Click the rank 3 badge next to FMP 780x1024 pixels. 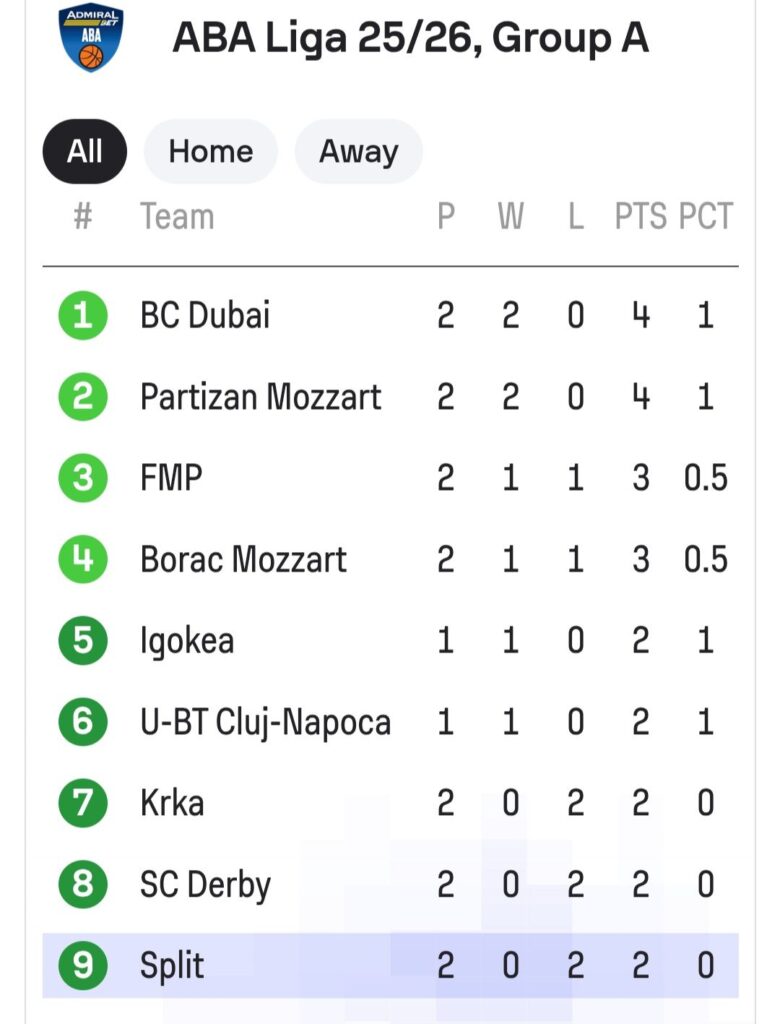pos(83,478)
